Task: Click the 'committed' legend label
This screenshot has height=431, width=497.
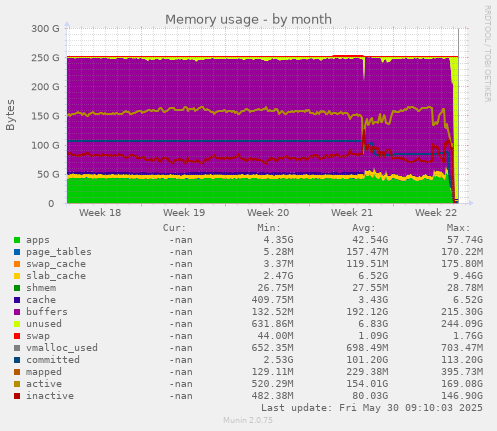Action: coord(53,360)
